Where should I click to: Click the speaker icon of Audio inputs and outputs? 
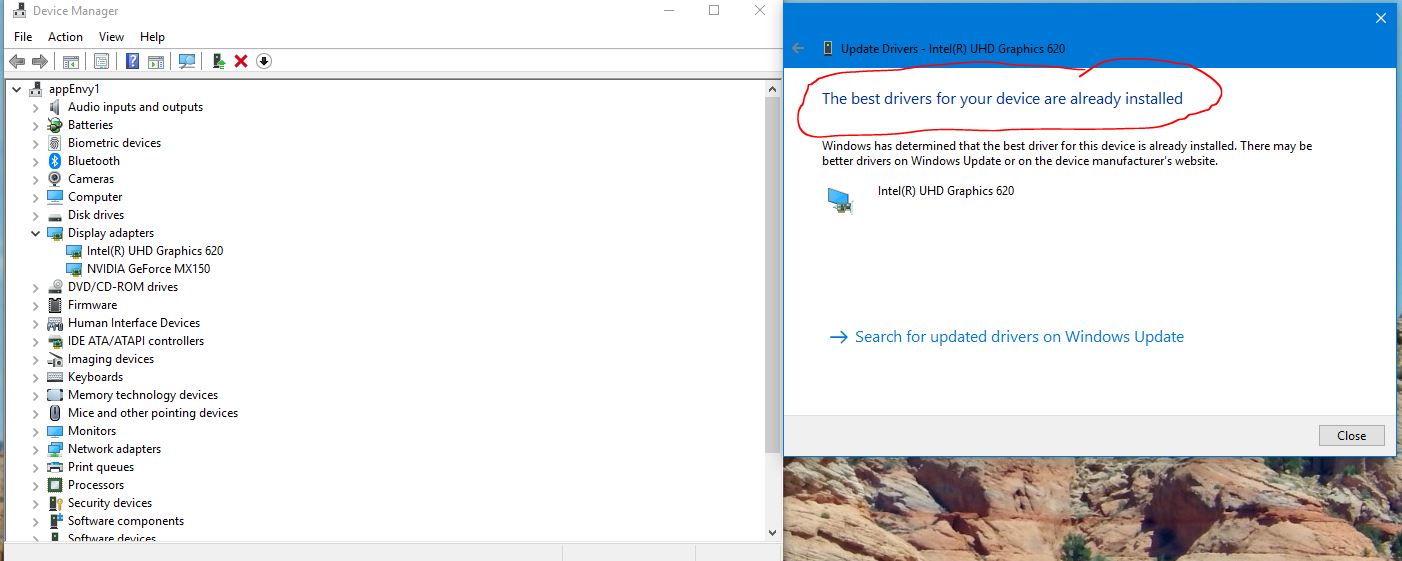(x=55, y=107)
